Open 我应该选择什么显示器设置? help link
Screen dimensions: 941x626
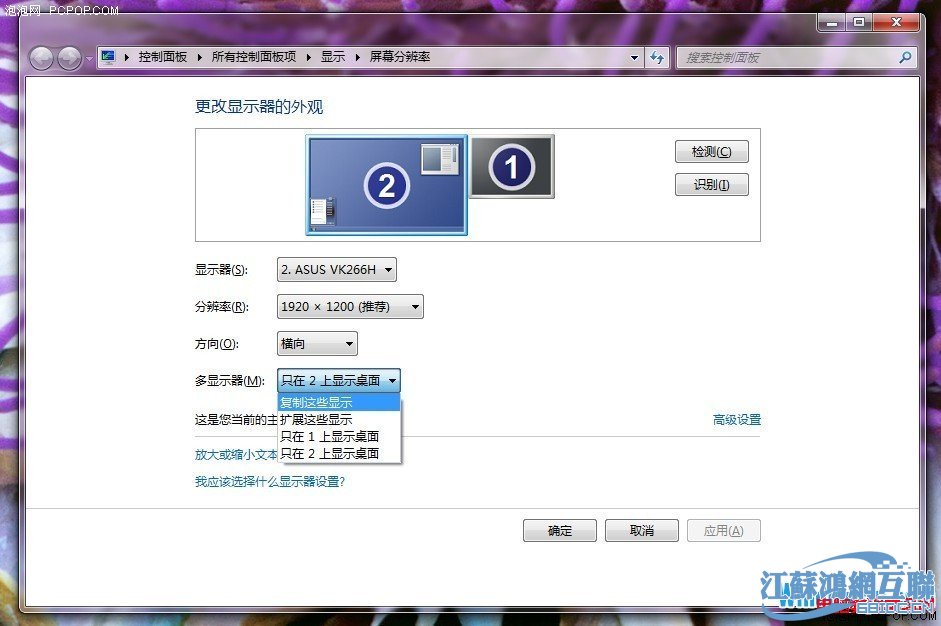point(269,481)
